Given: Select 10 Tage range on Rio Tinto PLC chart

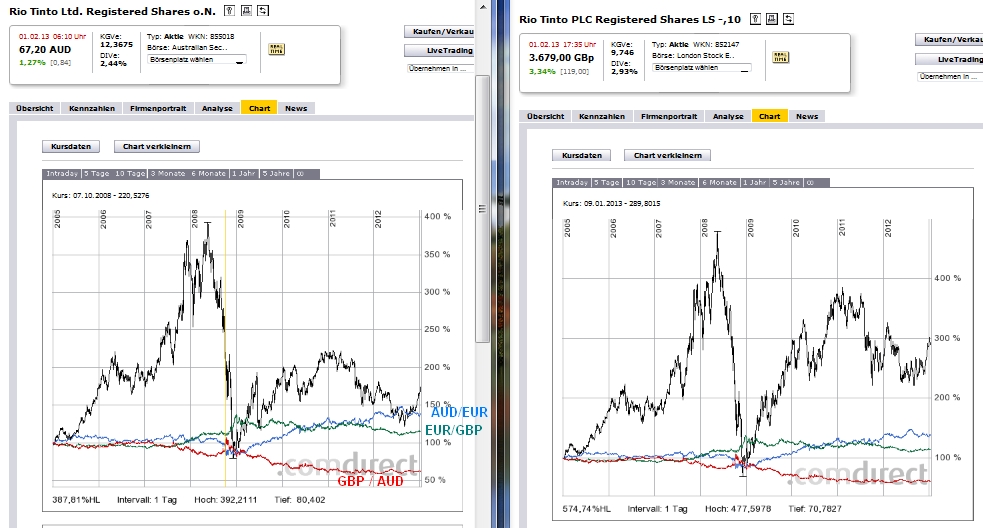Looking at the screenshot, I should [x=640, y=182].
